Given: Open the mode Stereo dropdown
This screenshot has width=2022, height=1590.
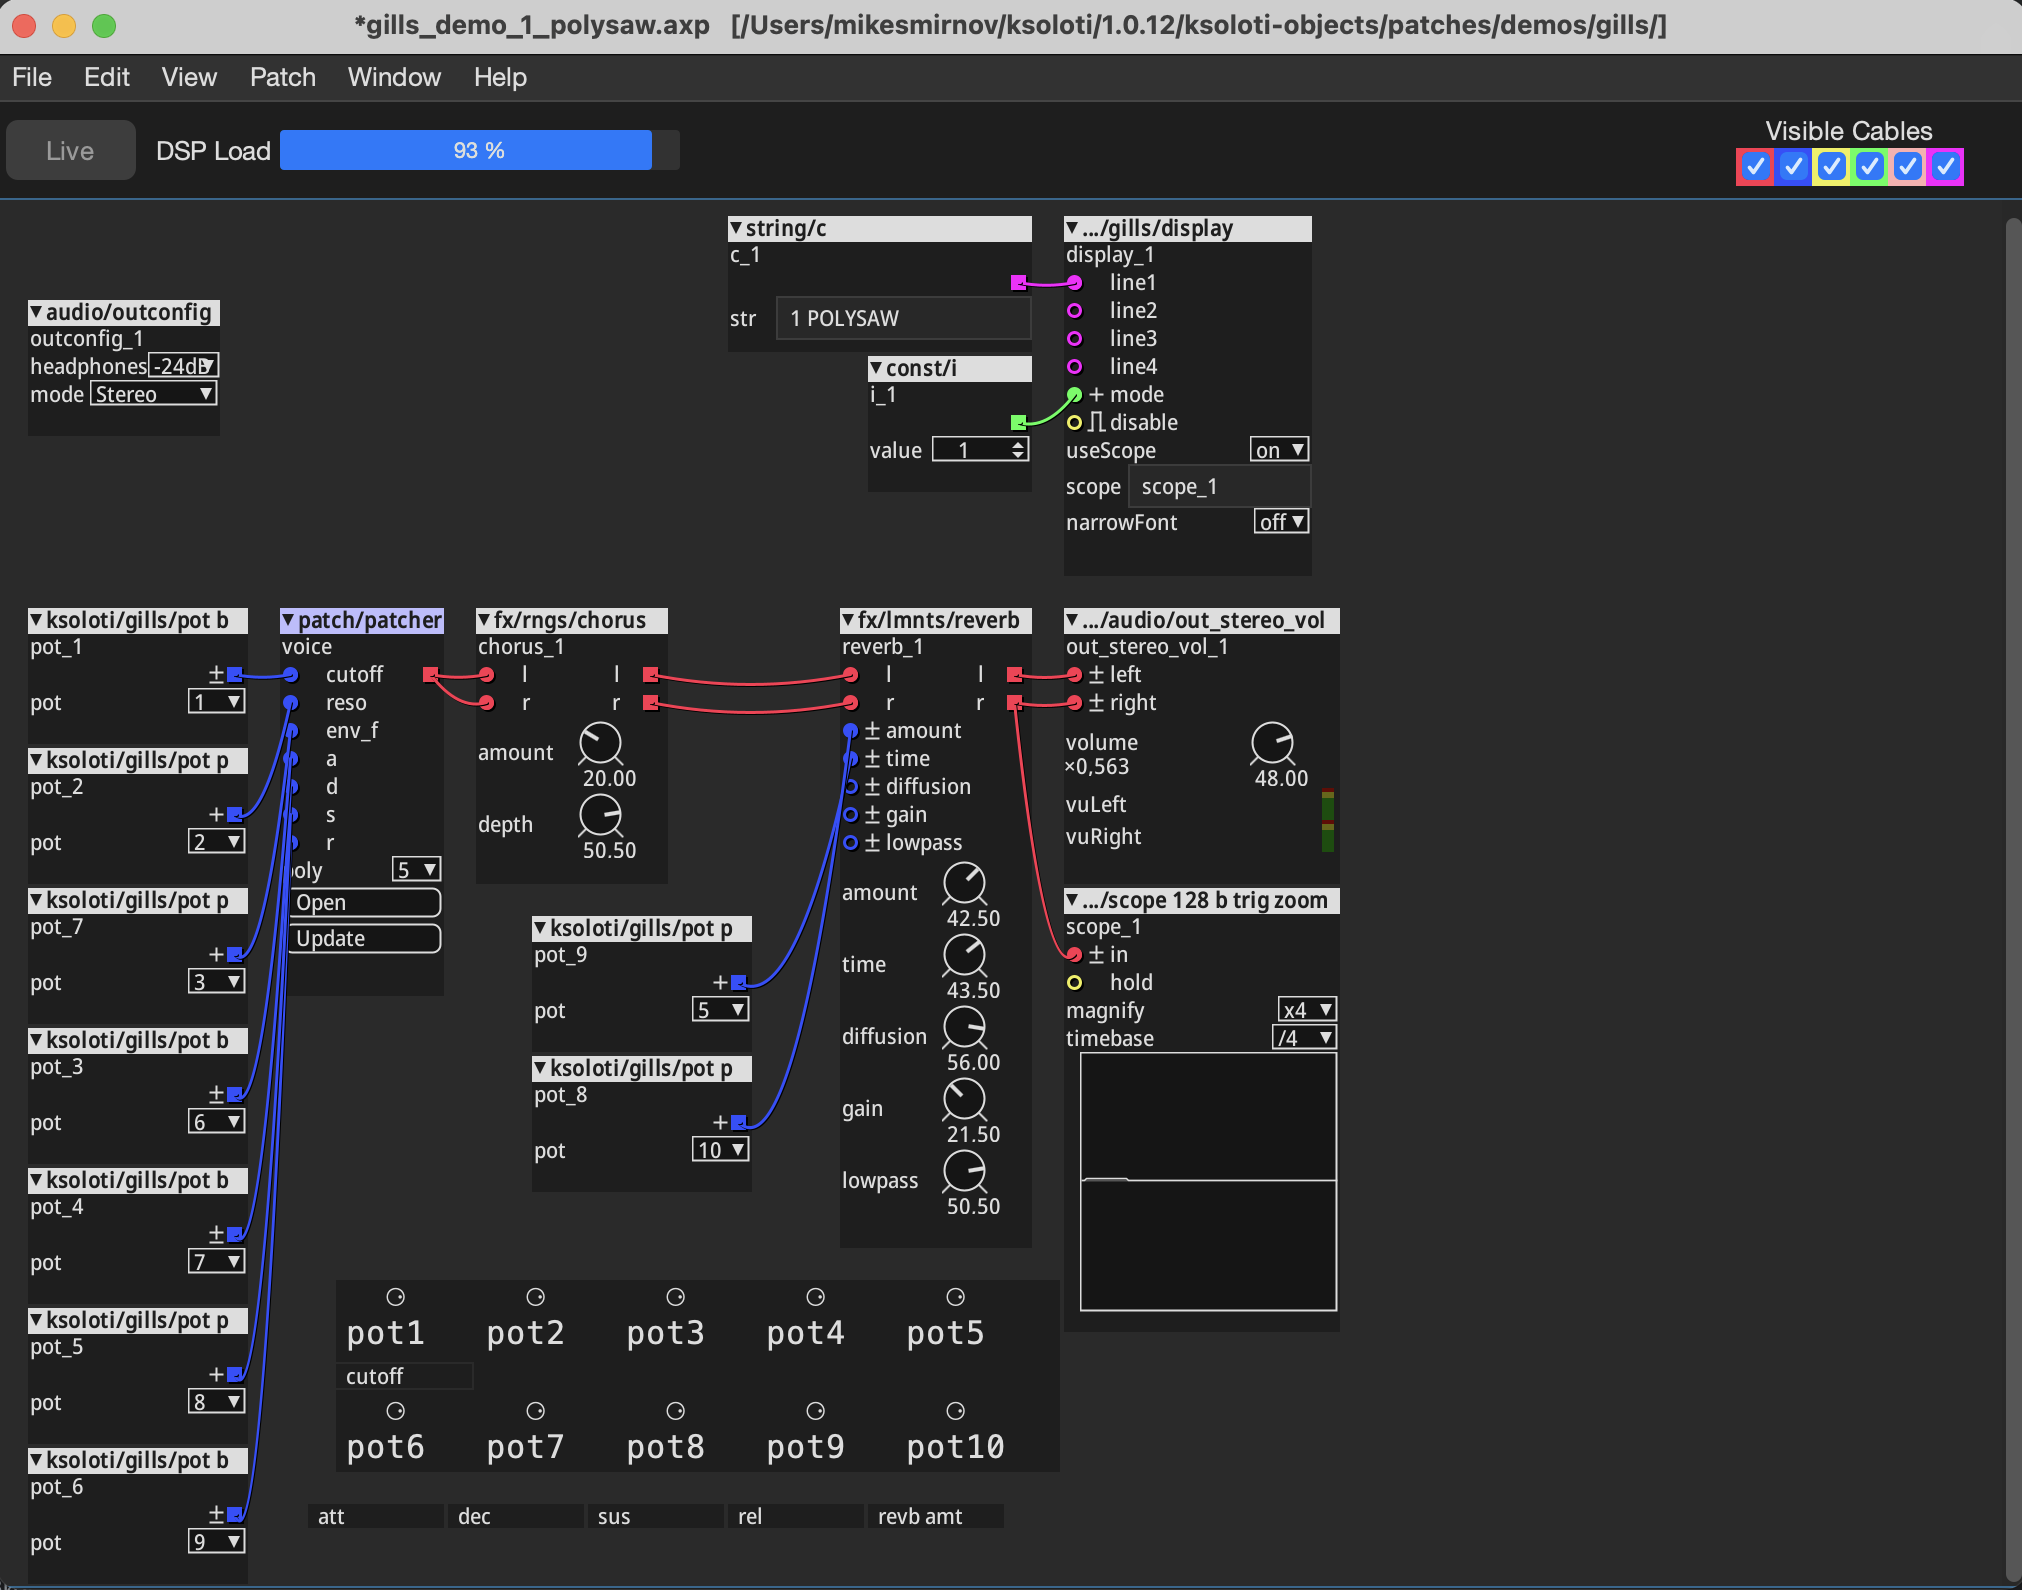Looking at the screenshot, I should 154,394.
